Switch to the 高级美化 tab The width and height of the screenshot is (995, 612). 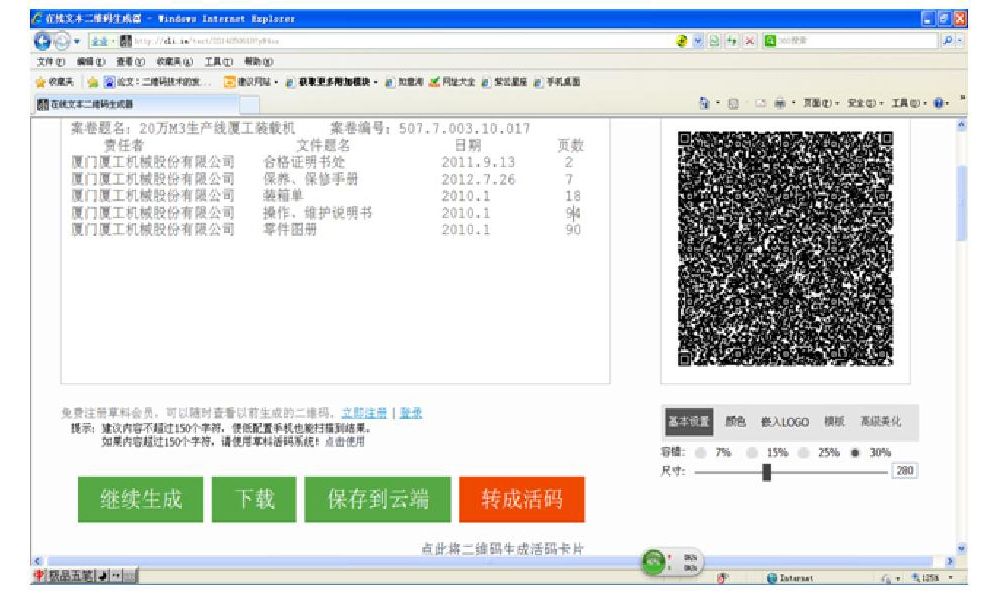(880, 422)
